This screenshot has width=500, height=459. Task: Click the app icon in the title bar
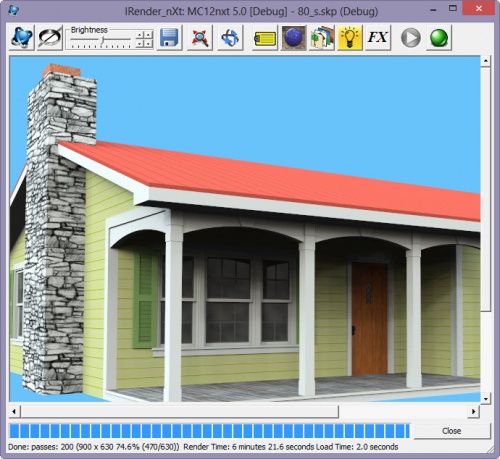click(13, 11)
